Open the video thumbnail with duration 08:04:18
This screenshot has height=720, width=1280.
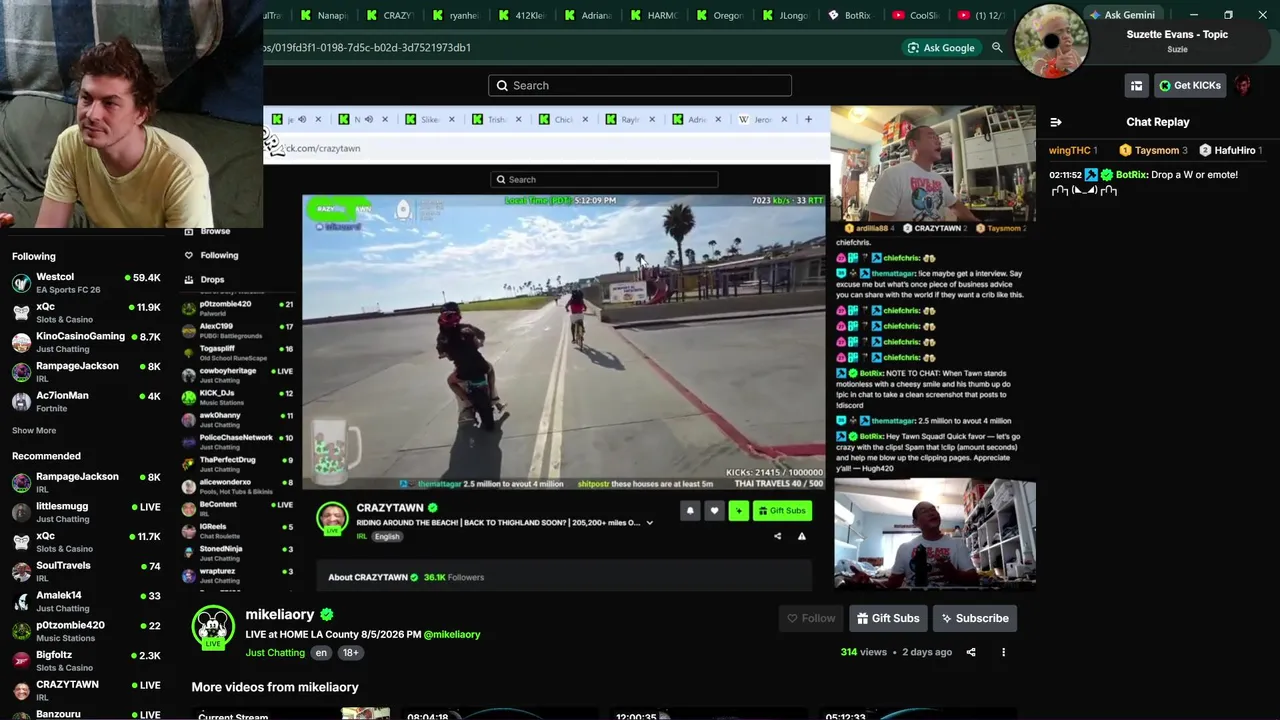[499, 713]
